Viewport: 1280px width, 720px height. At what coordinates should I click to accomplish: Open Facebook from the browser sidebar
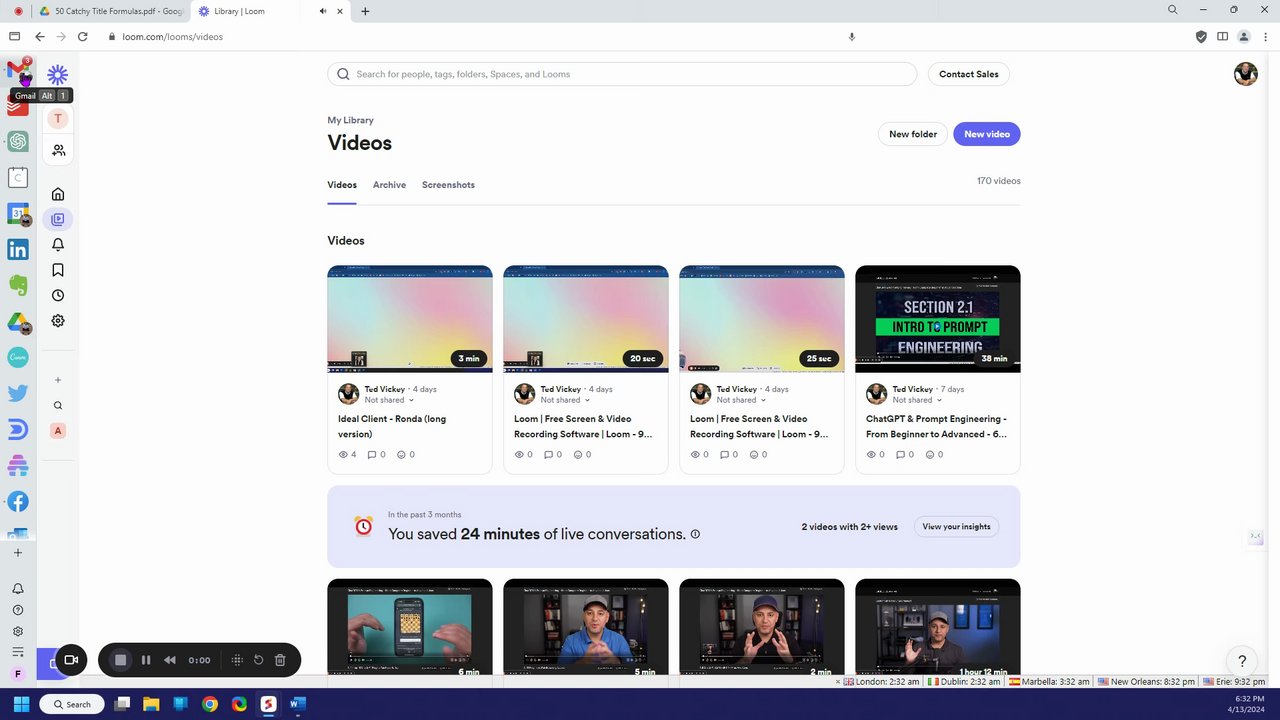(18, 501)
